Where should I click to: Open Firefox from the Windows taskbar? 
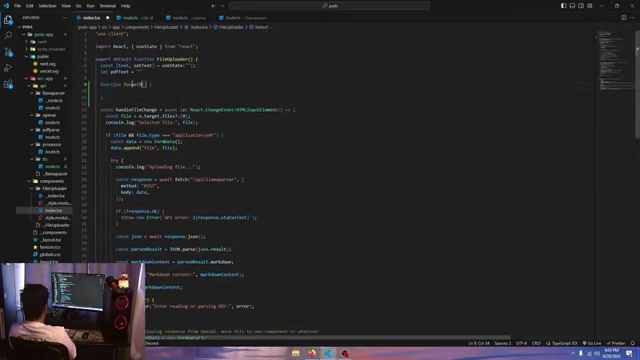coord(312,353)
